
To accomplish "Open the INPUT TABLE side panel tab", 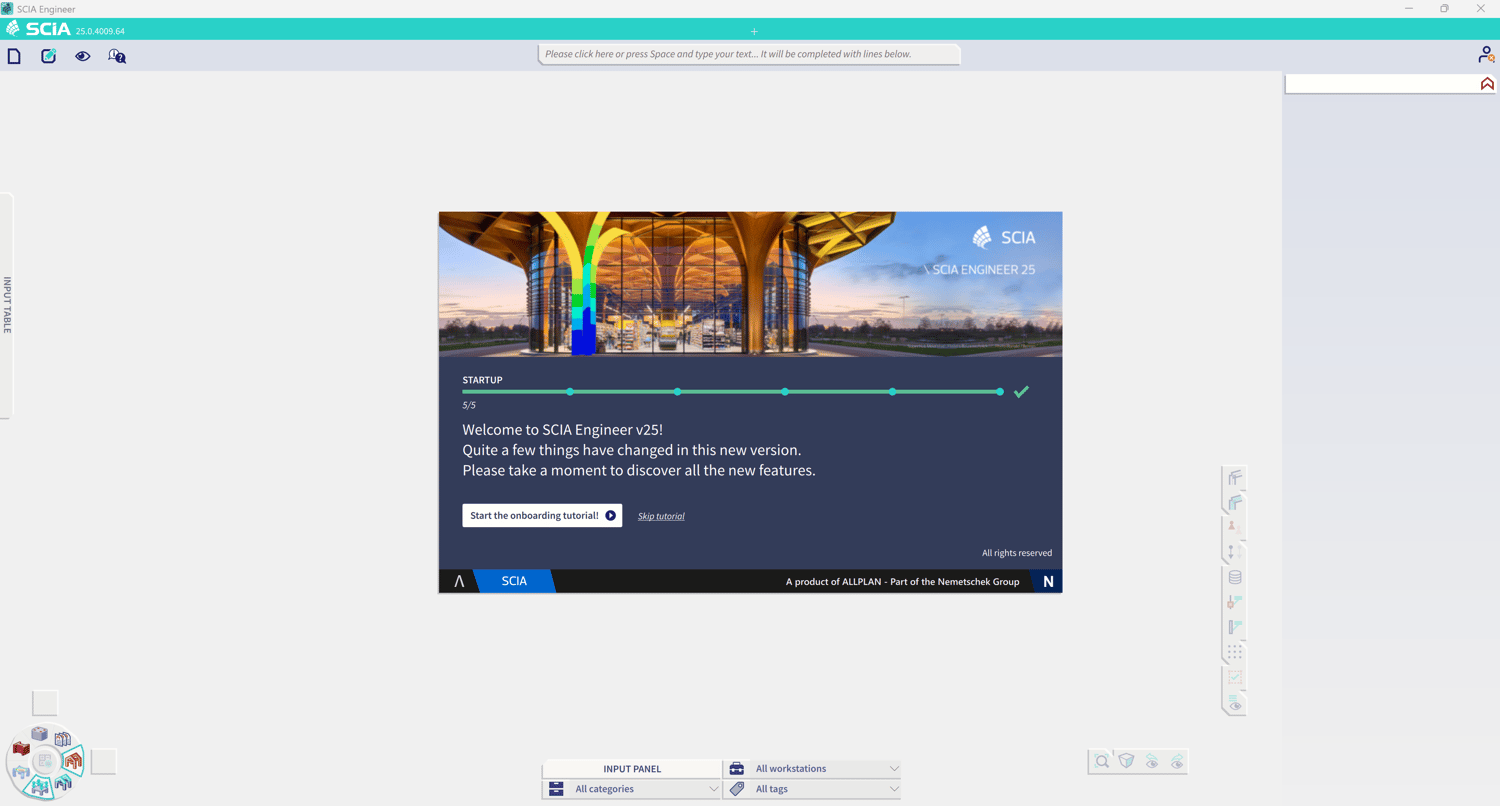I will coord(7,305).
